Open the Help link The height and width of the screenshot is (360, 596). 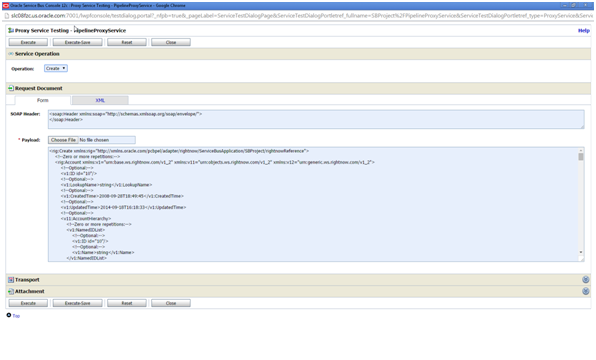583,30
